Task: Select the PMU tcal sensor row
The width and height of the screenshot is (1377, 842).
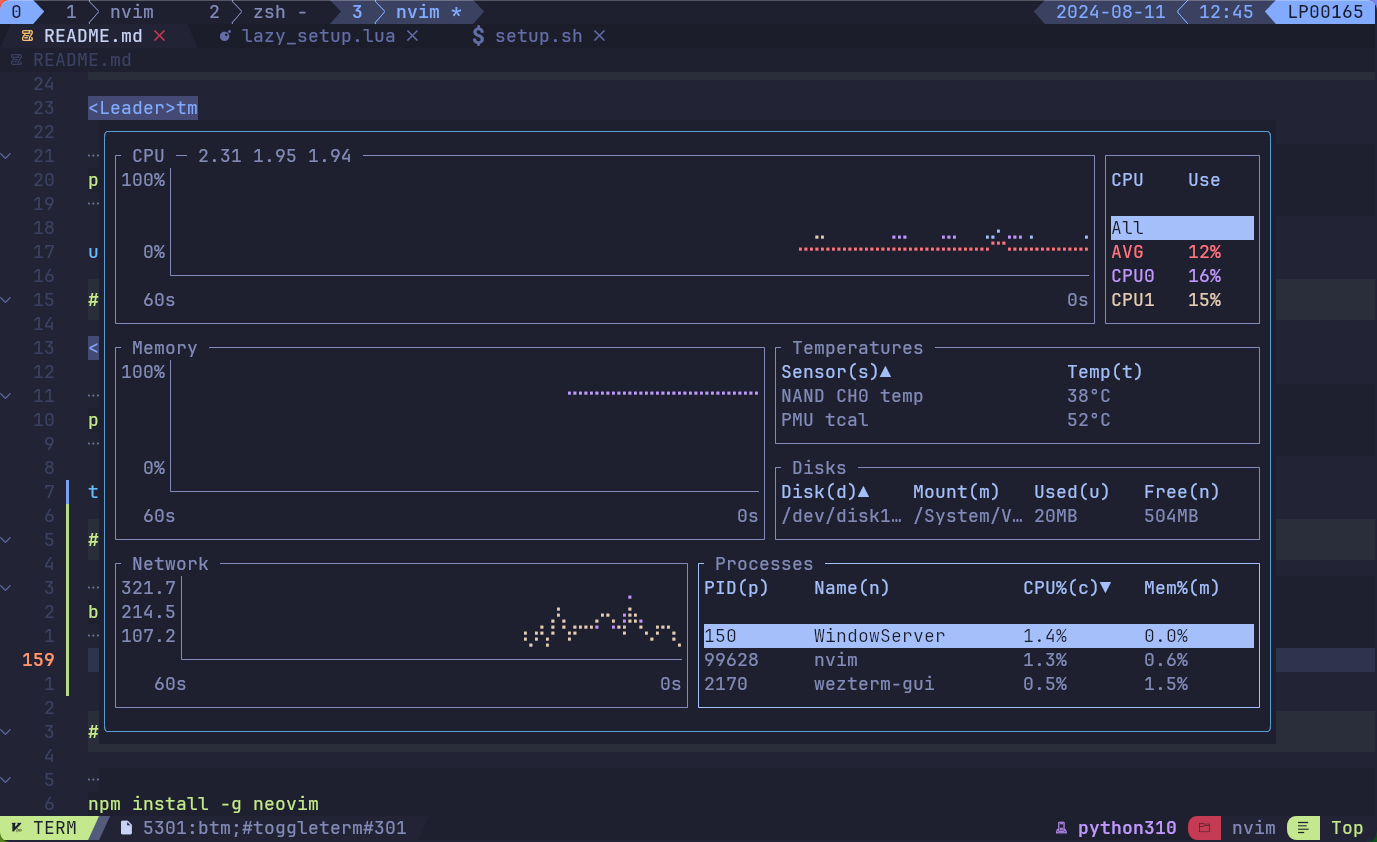Action: [x=1017, y=420]
